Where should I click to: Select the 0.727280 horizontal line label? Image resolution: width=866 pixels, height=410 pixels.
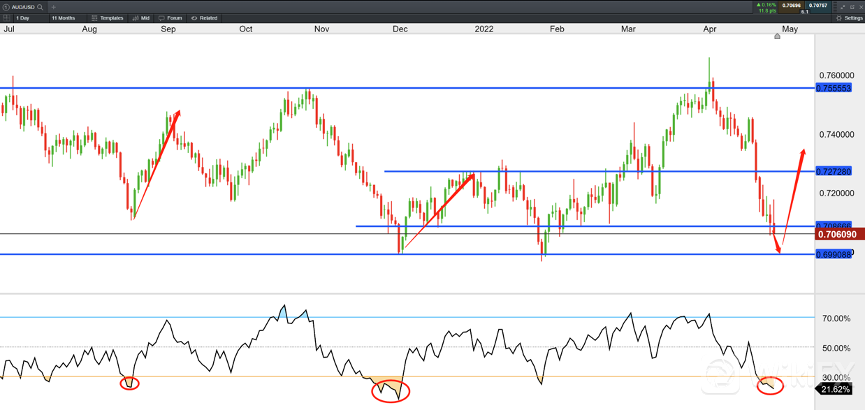(832, 171)
